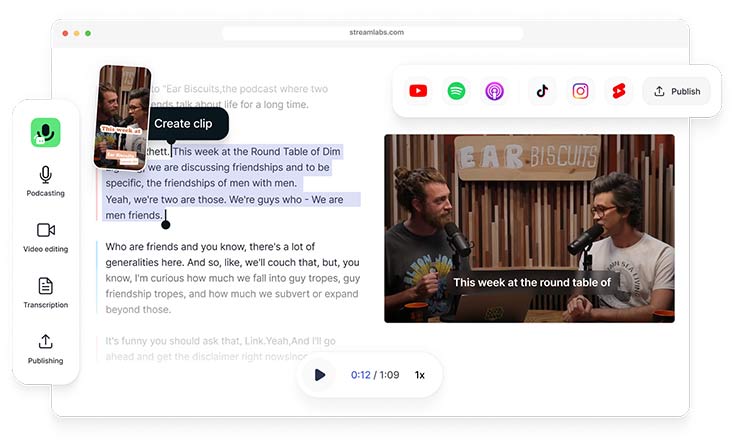Open the Podcasting section

pyautogui.click(x=46, y=181)
